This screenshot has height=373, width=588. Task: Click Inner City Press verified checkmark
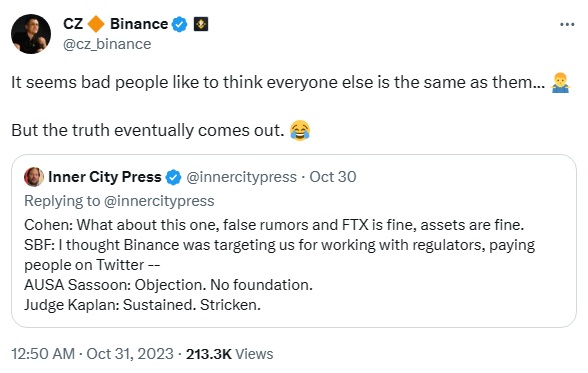(x=173, y=177)
